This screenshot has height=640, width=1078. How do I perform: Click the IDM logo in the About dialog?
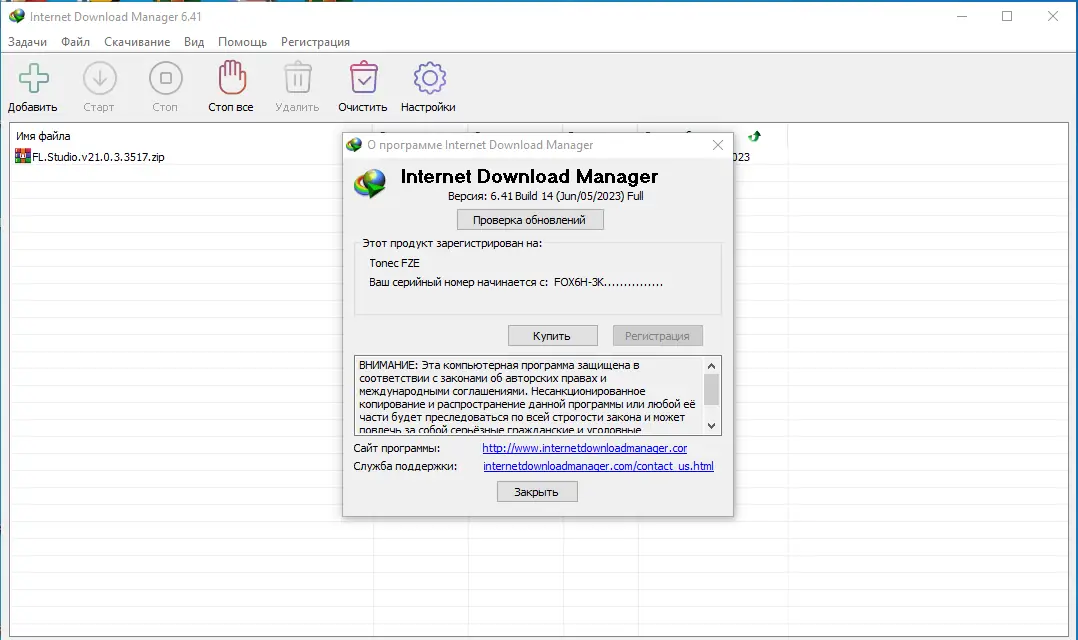click(370, 185)
